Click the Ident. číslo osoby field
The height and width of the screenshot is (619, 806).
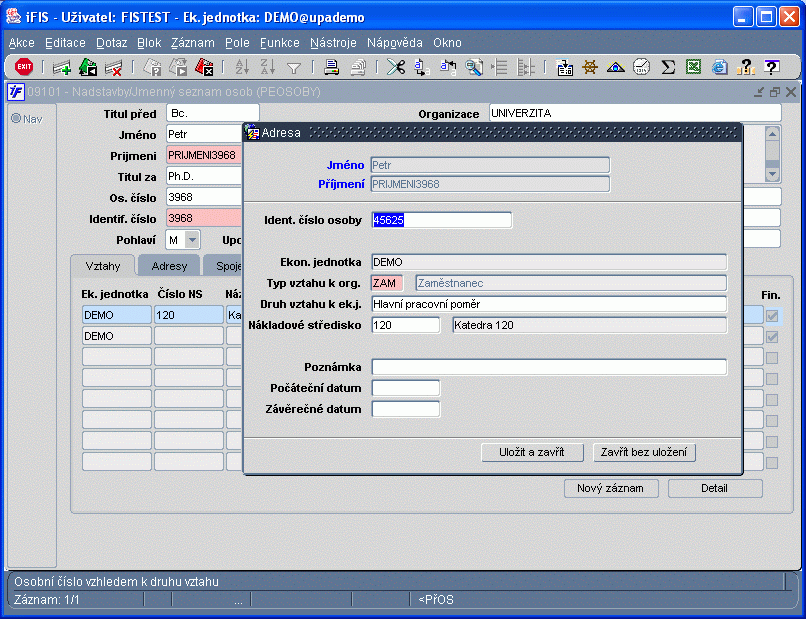[x=442, y=220]
